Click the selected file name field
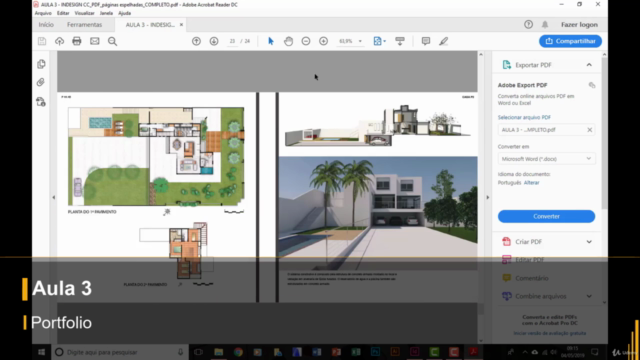Image resolution: width=640 pixels, height=360 pixels. pos(546,130)
